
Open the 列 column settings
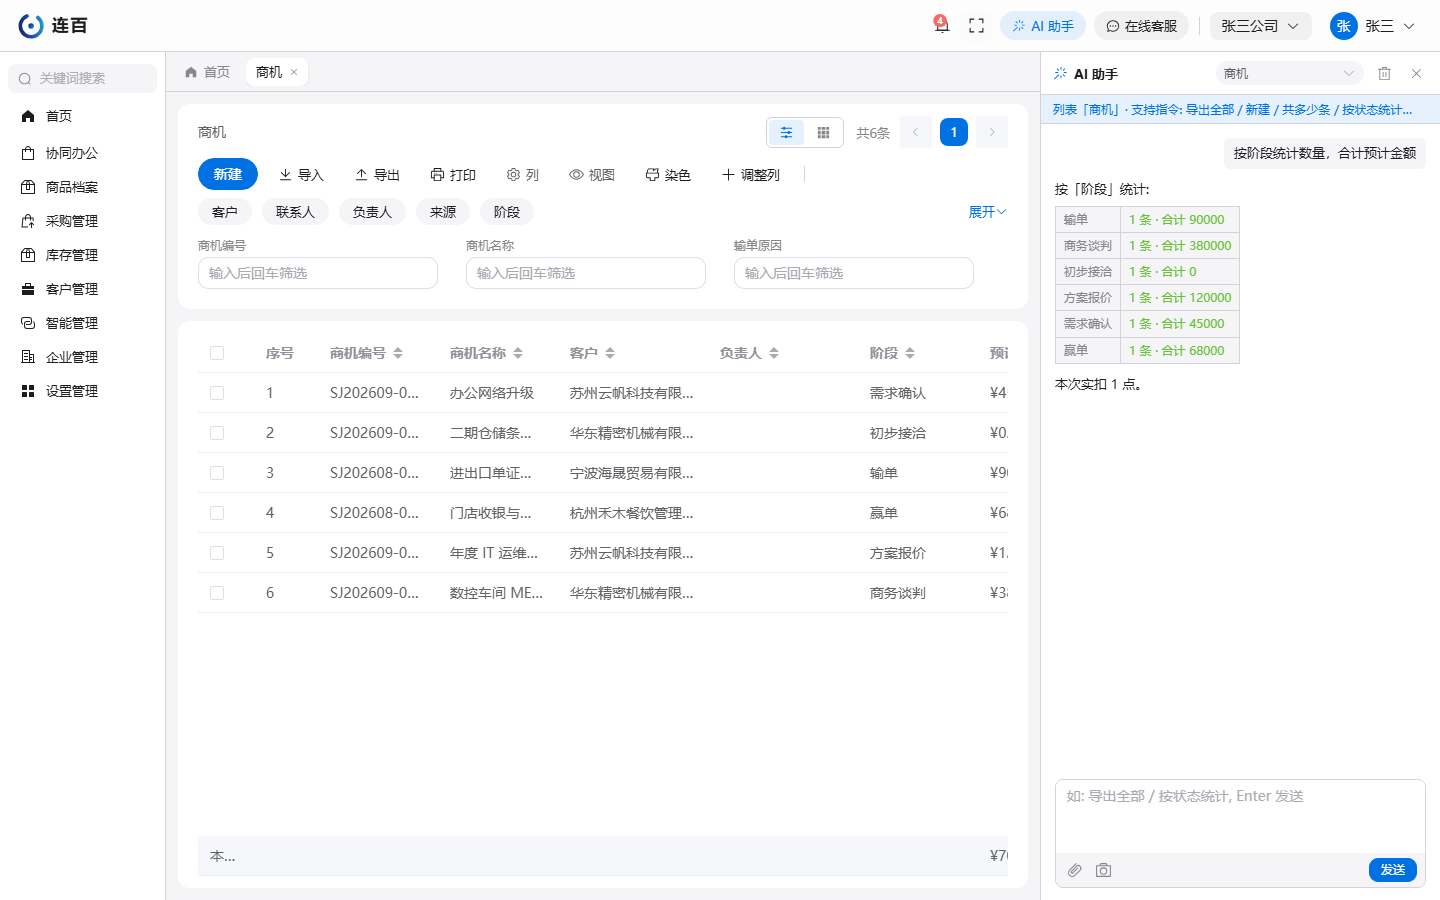pos(523,175)
